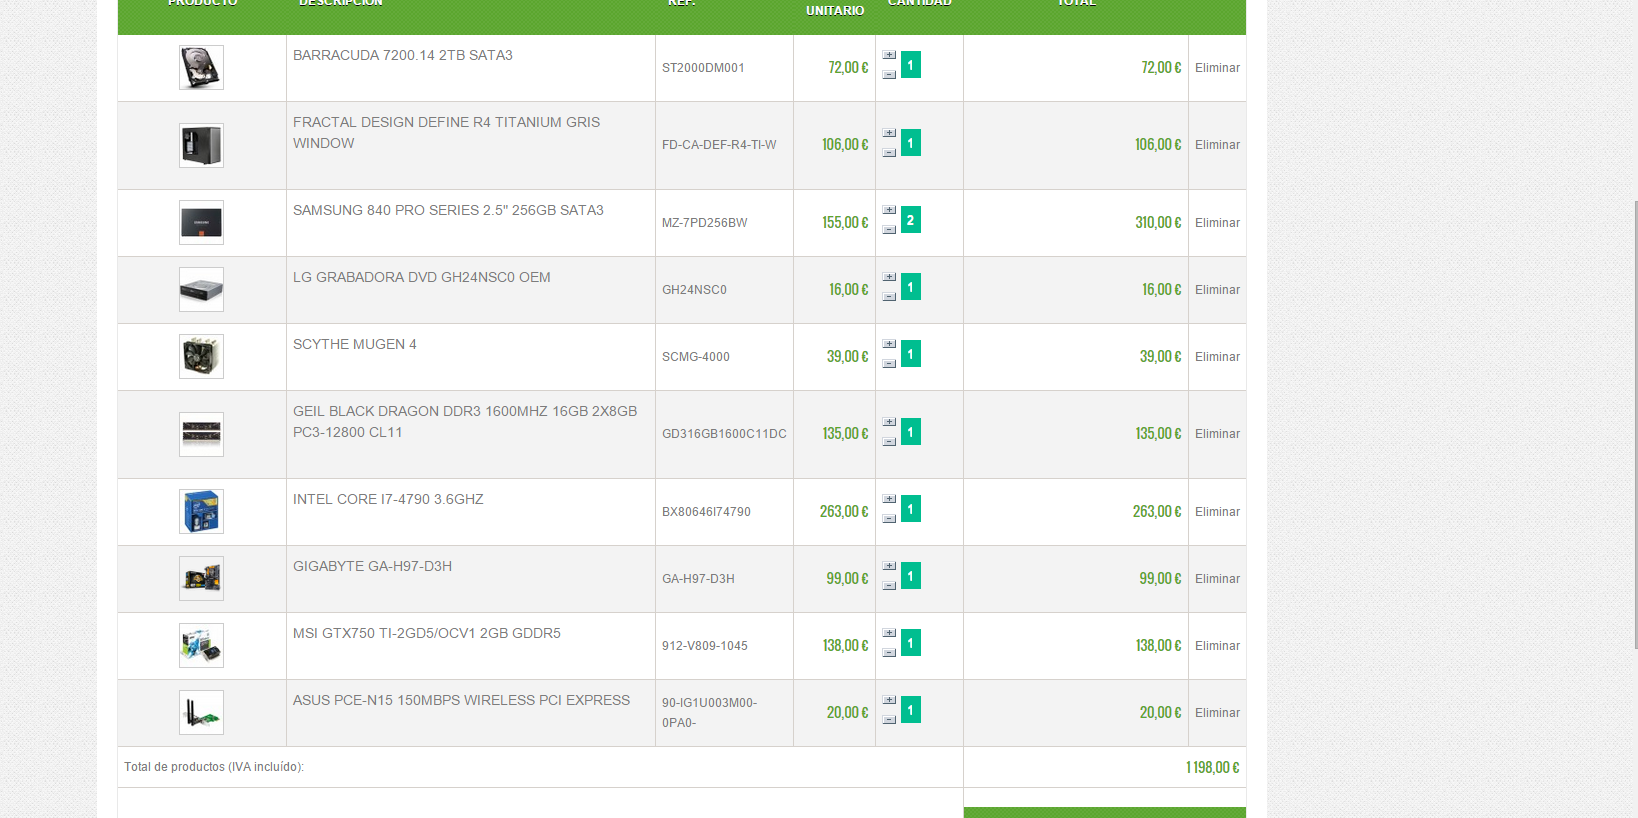Image resolution: width=1638 pixels, height=818 pixels.
Task: Click Eliminar for GeIL Black Dragon RAM
Action: [1217, 434]
